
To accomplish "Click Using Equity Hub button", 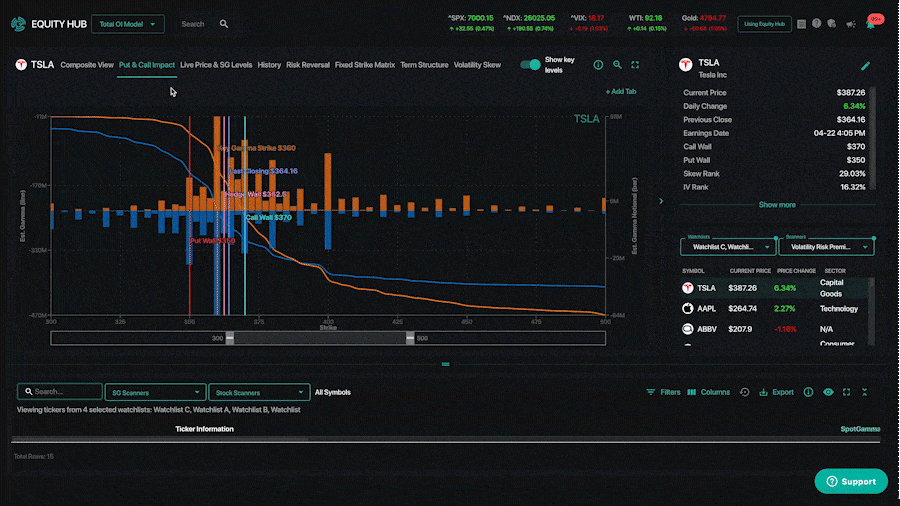I will pyautogui.click(x=764, y=24).
